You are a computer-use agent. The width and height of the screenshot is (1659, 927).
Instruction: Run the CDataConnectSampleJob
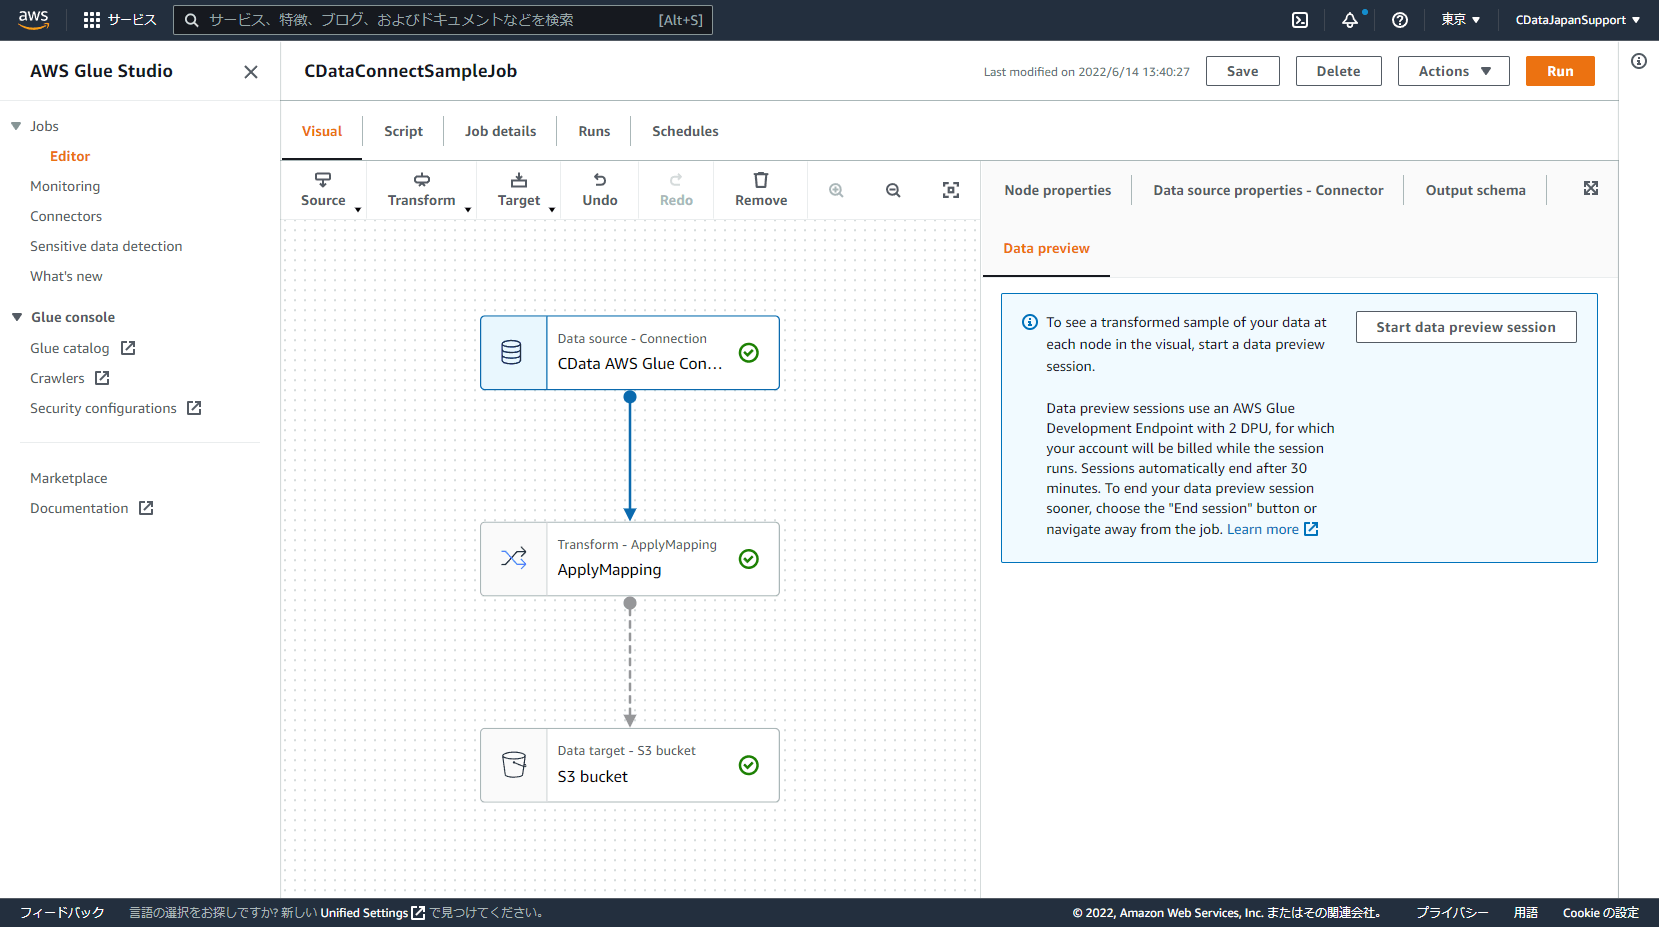point(1560,71)
